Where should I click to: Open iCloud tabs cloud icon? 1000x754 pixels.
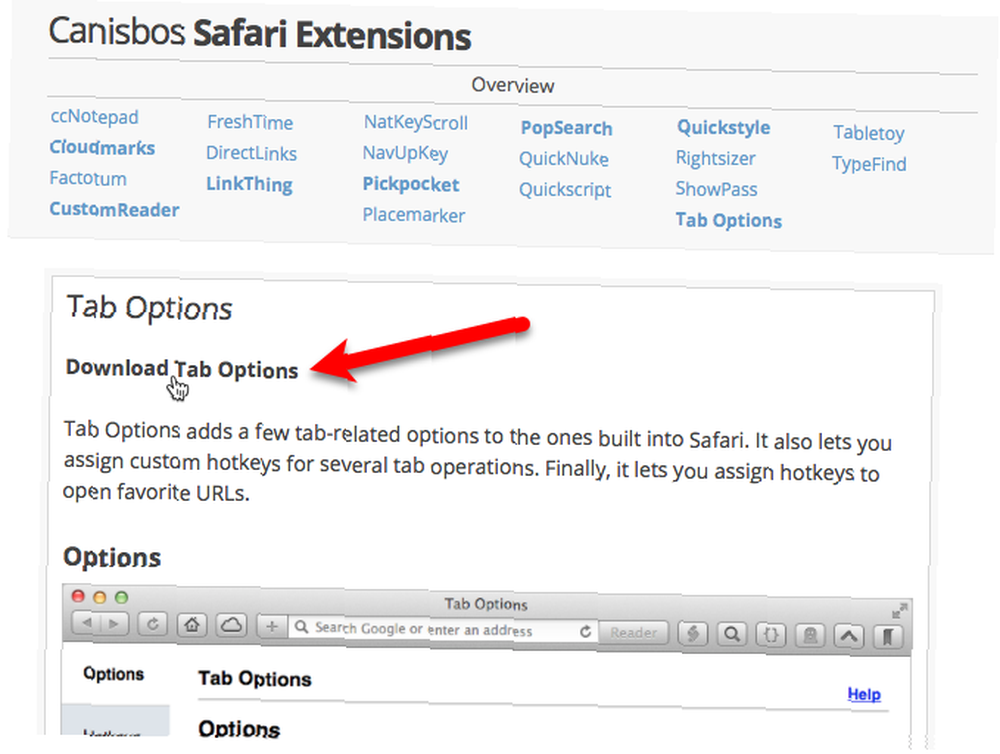click(232, 625)
